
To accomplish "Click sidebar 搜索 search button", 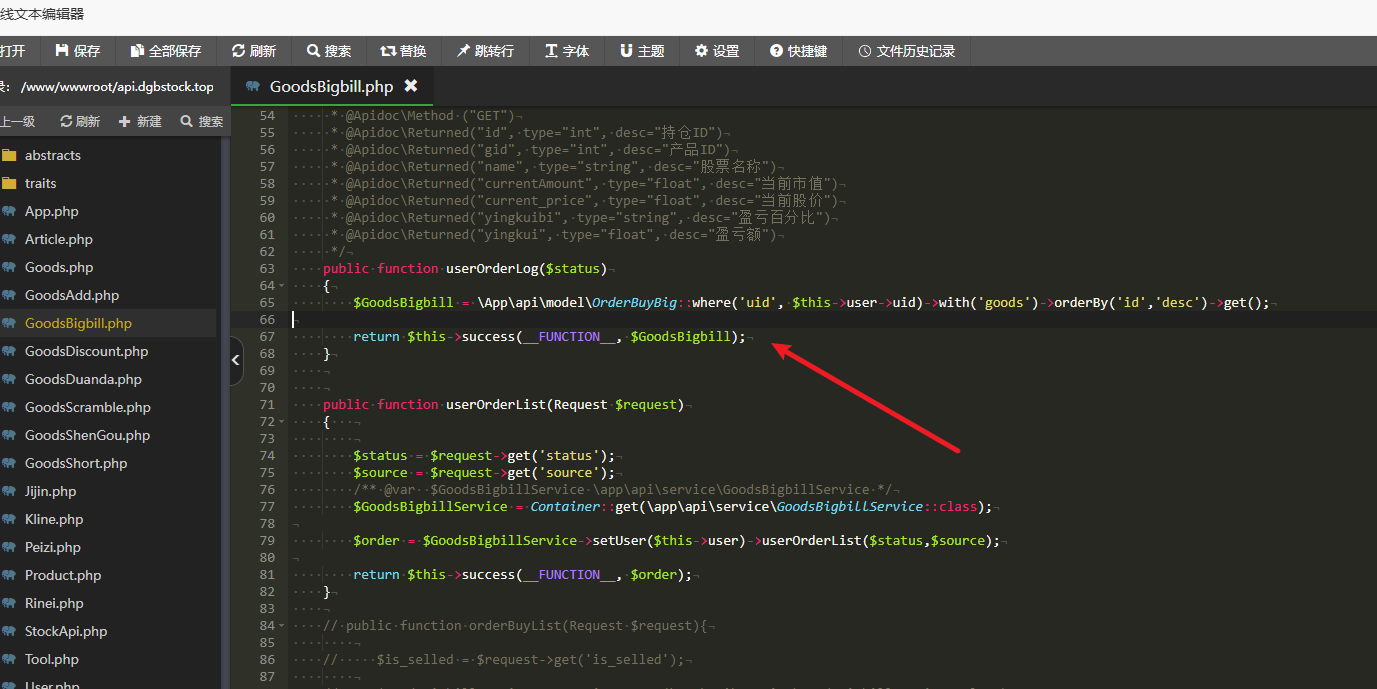I will pyautogui.click(x=202, y=121).
